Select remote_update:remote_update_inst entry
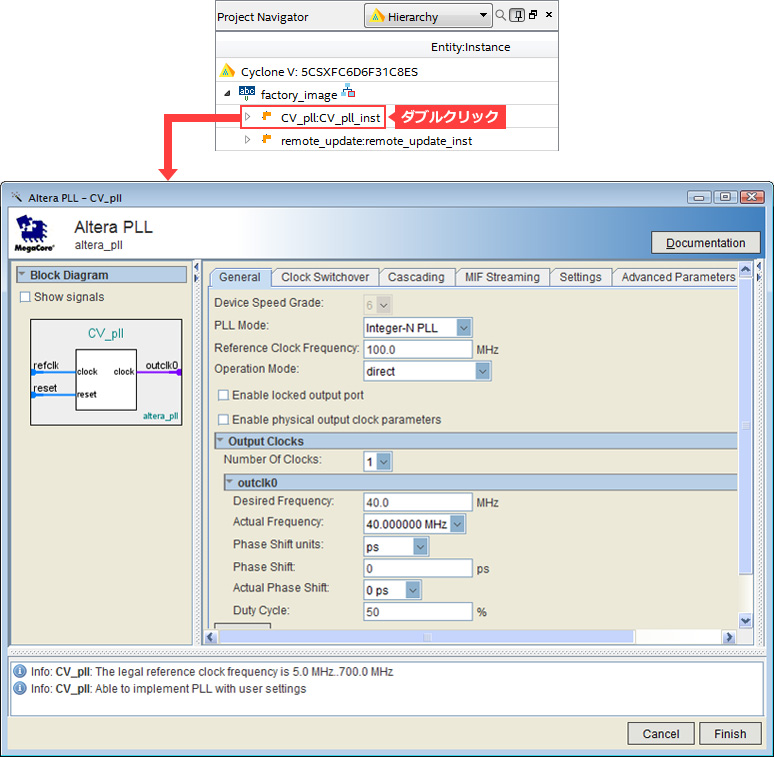Screen dimensions: 774x757 tap(376, 141)
